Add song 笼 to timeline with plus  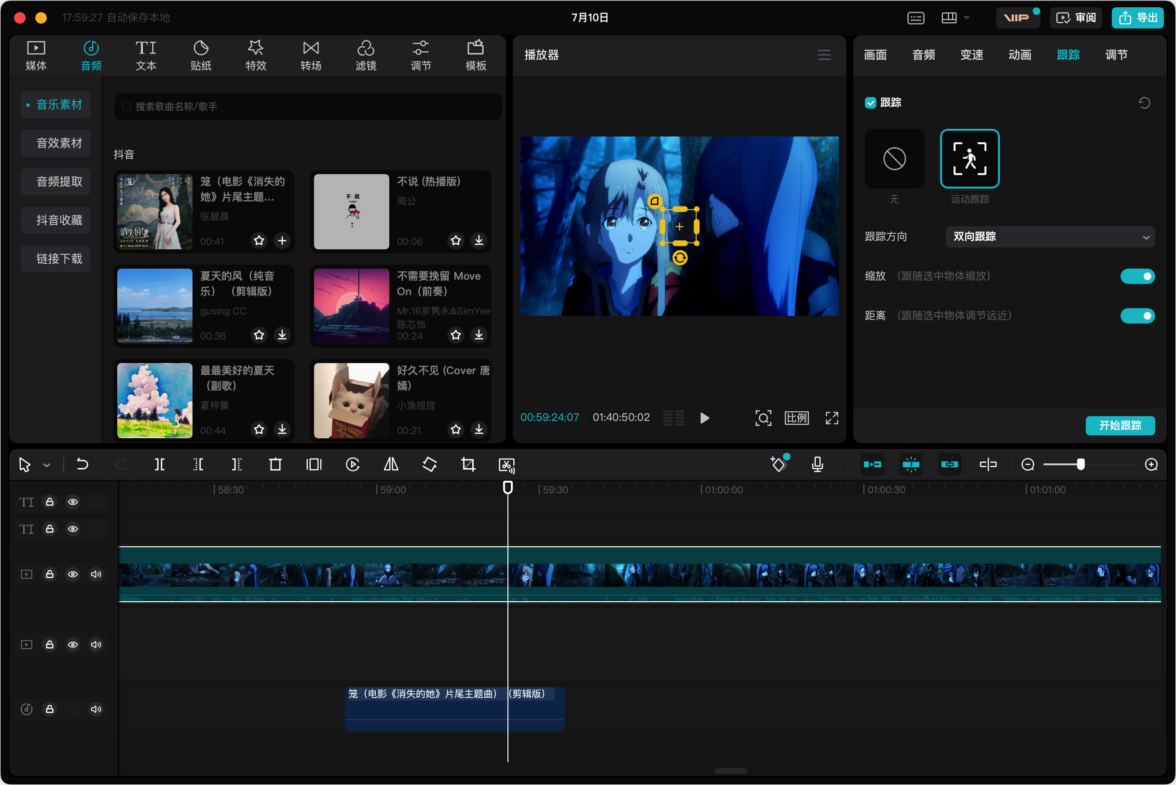click(x=282, y=241)
